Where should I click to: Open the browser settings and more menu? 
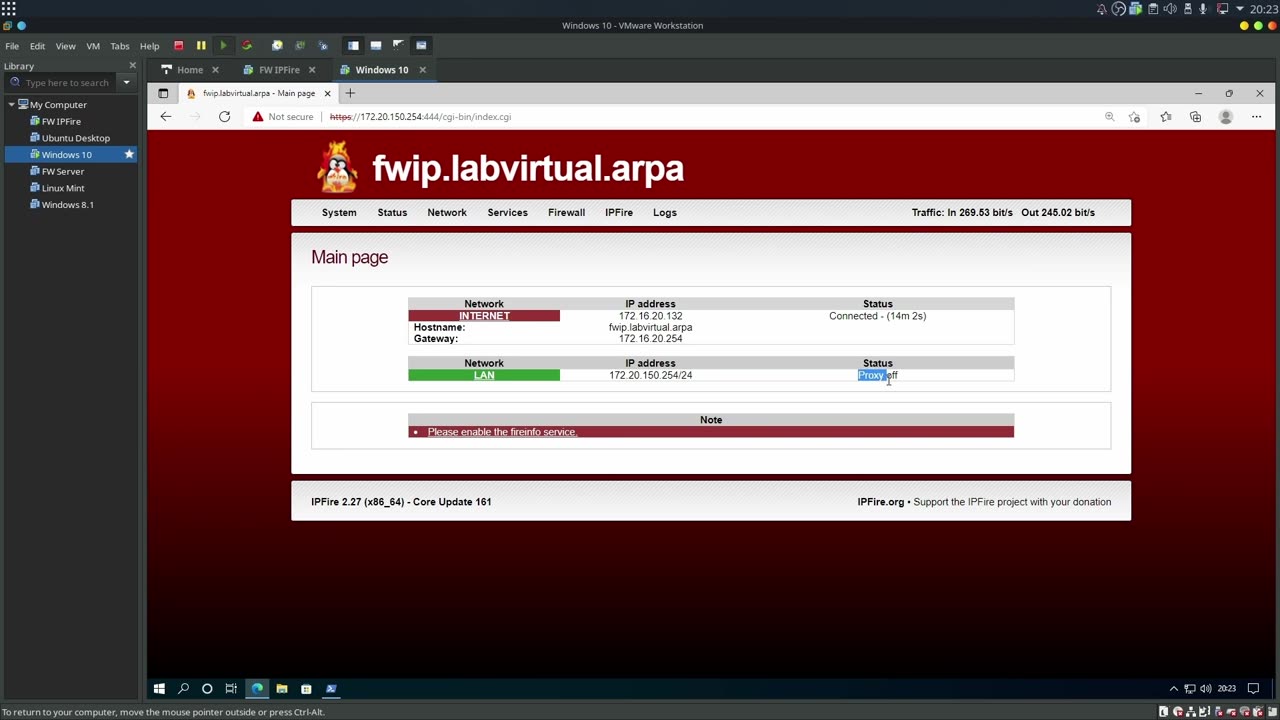tap(1256, 117)
